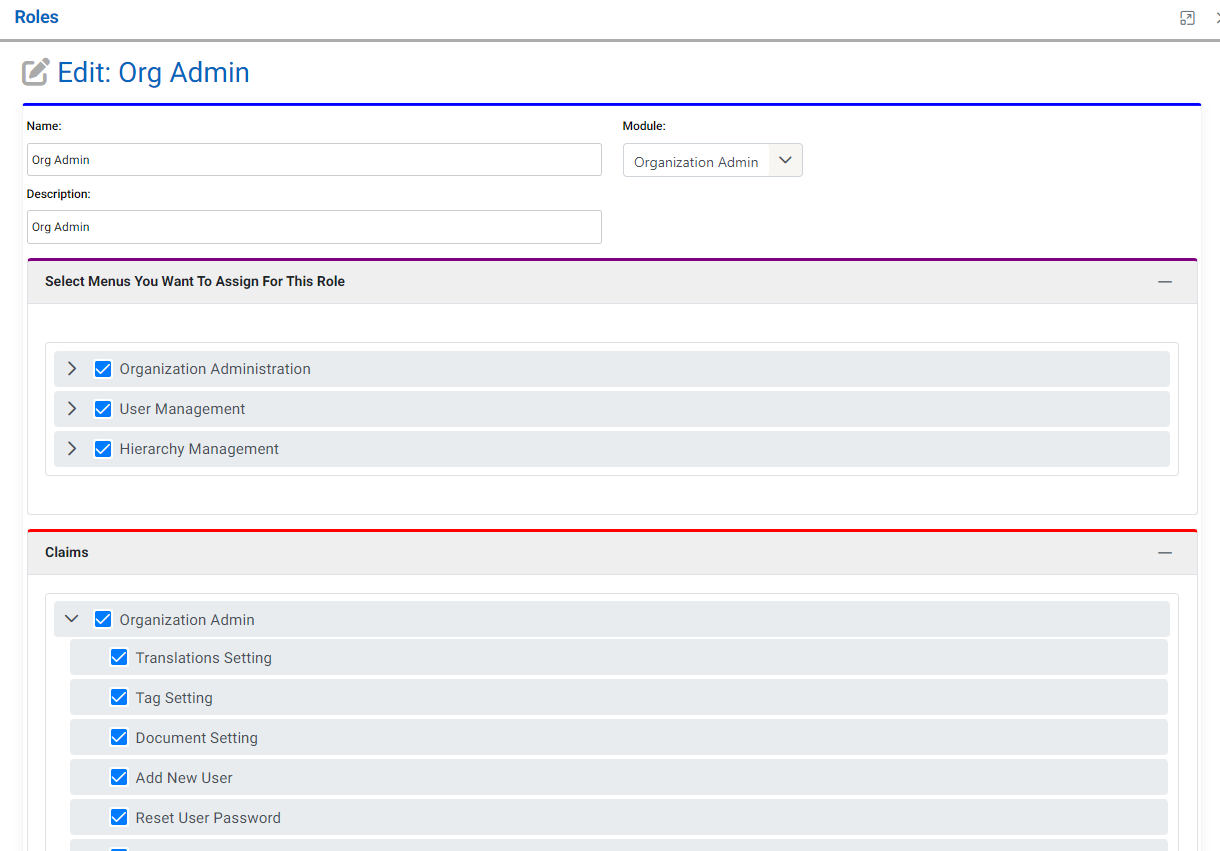Uncheck the Tag Setting claim

pyautogui.click(x=119, y=698)
